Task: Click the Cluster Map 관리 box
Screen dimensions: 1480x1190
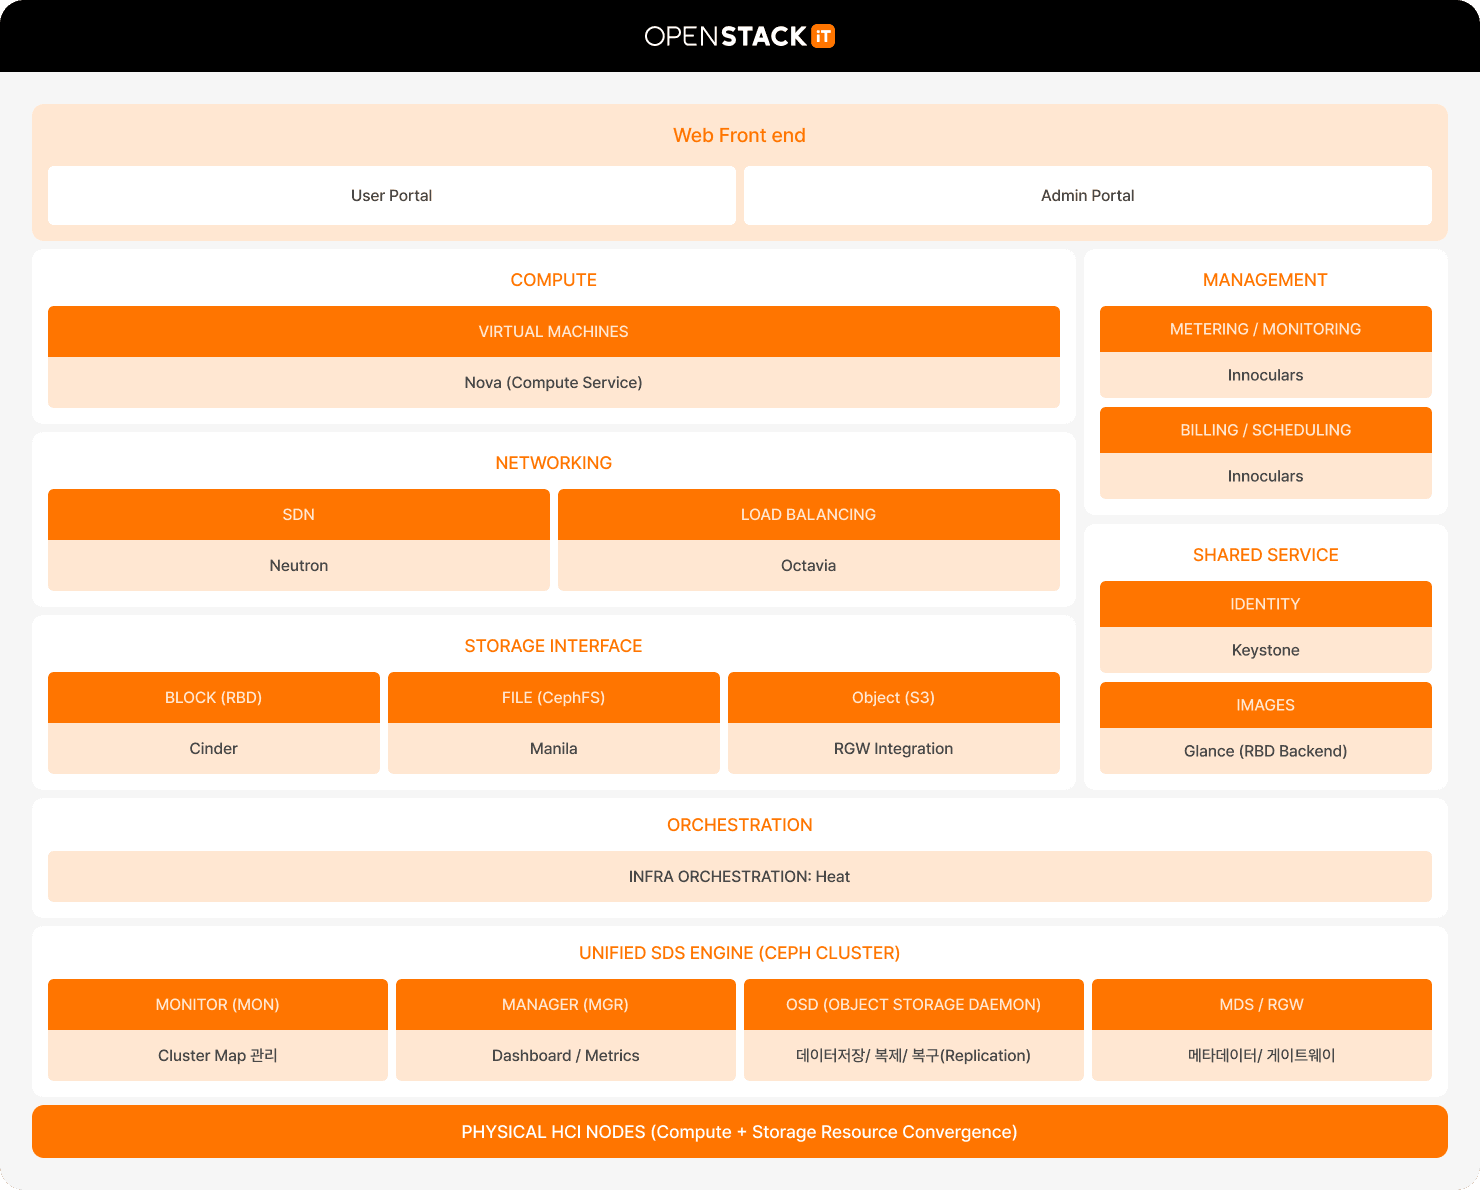Action: tap(218, 1055)
